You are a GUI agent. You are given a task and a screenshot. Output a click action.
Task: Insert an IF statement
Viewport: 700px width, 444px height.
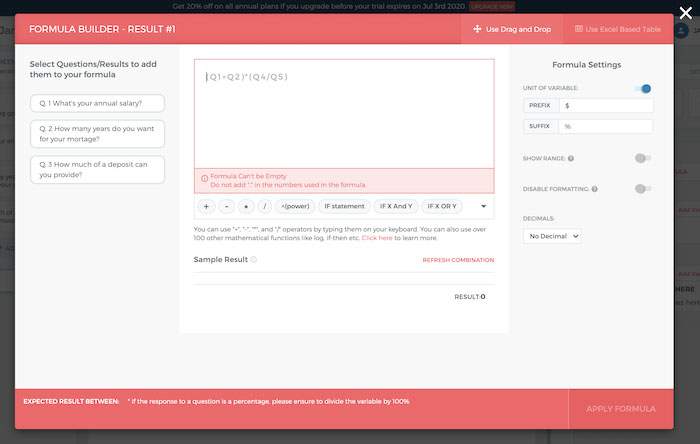click(344, 206)
